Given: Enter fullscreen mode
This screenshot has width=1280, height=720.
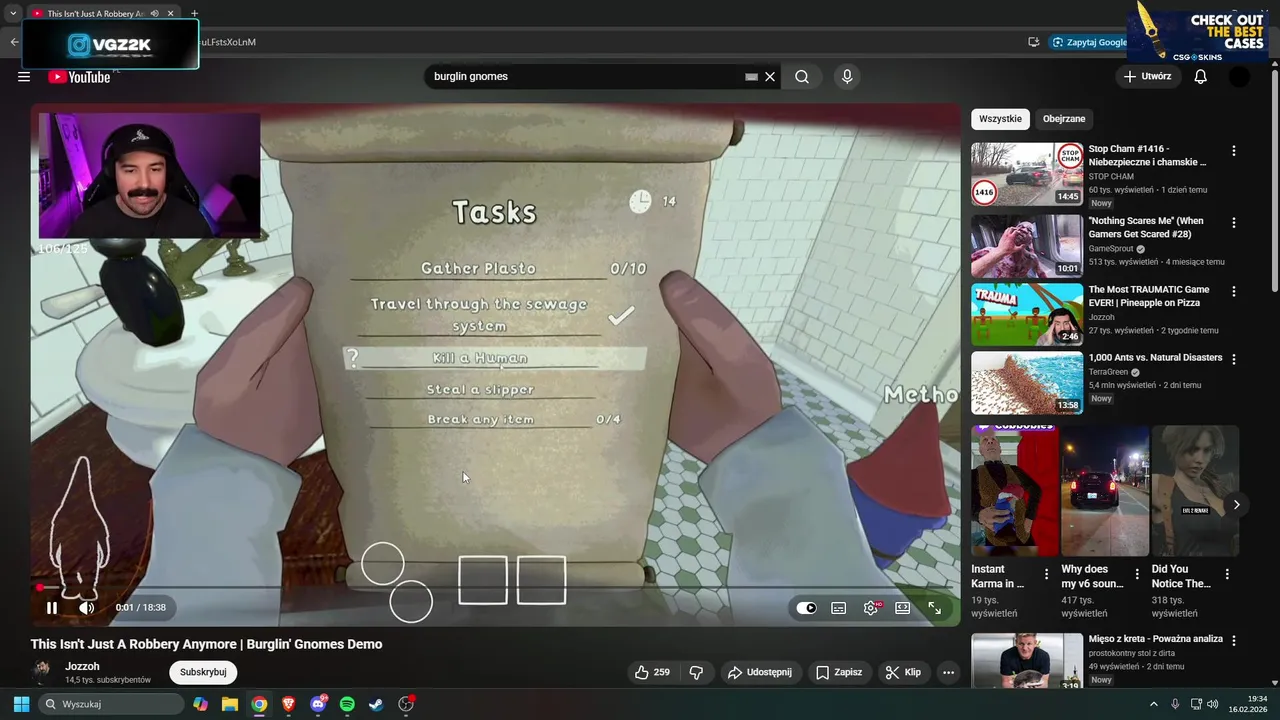Looking at the screenshot, I should 934,608.
